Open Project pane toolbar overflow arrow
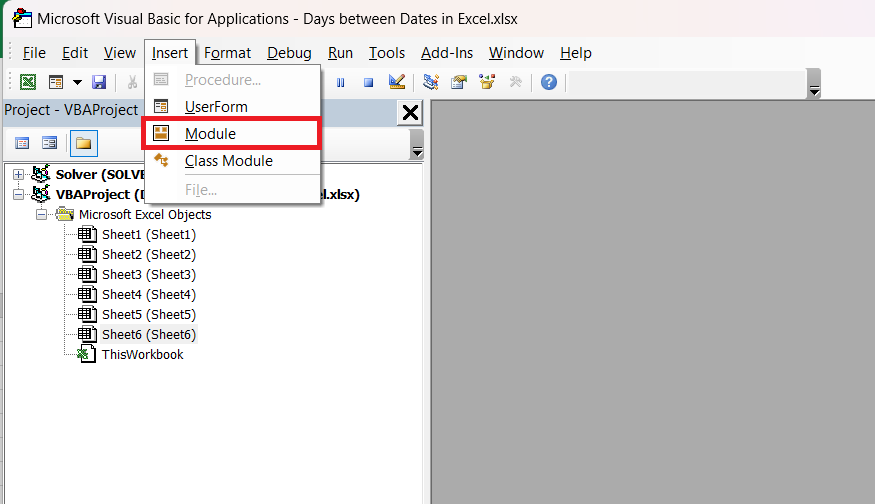The image size is (875, 504). pyautogui.click(x=417, y=145)
